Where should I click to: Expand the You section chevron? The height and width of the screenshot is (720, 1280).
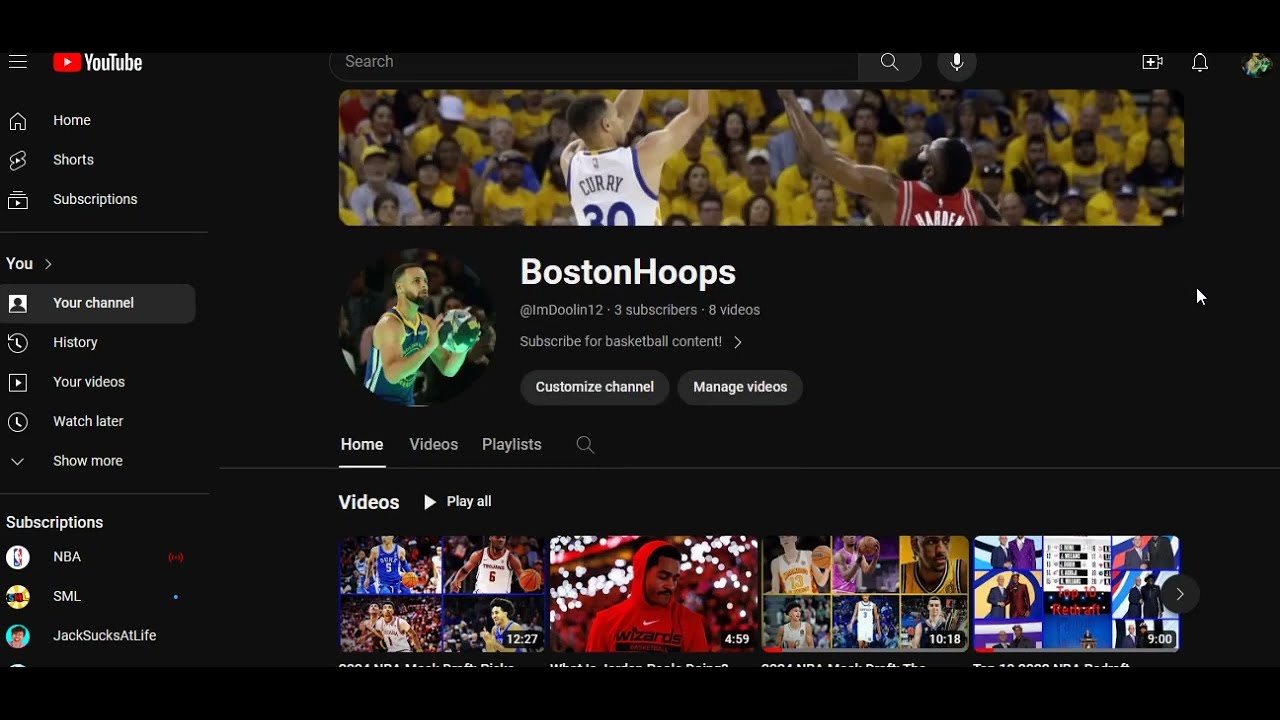(x=48, y=264)
